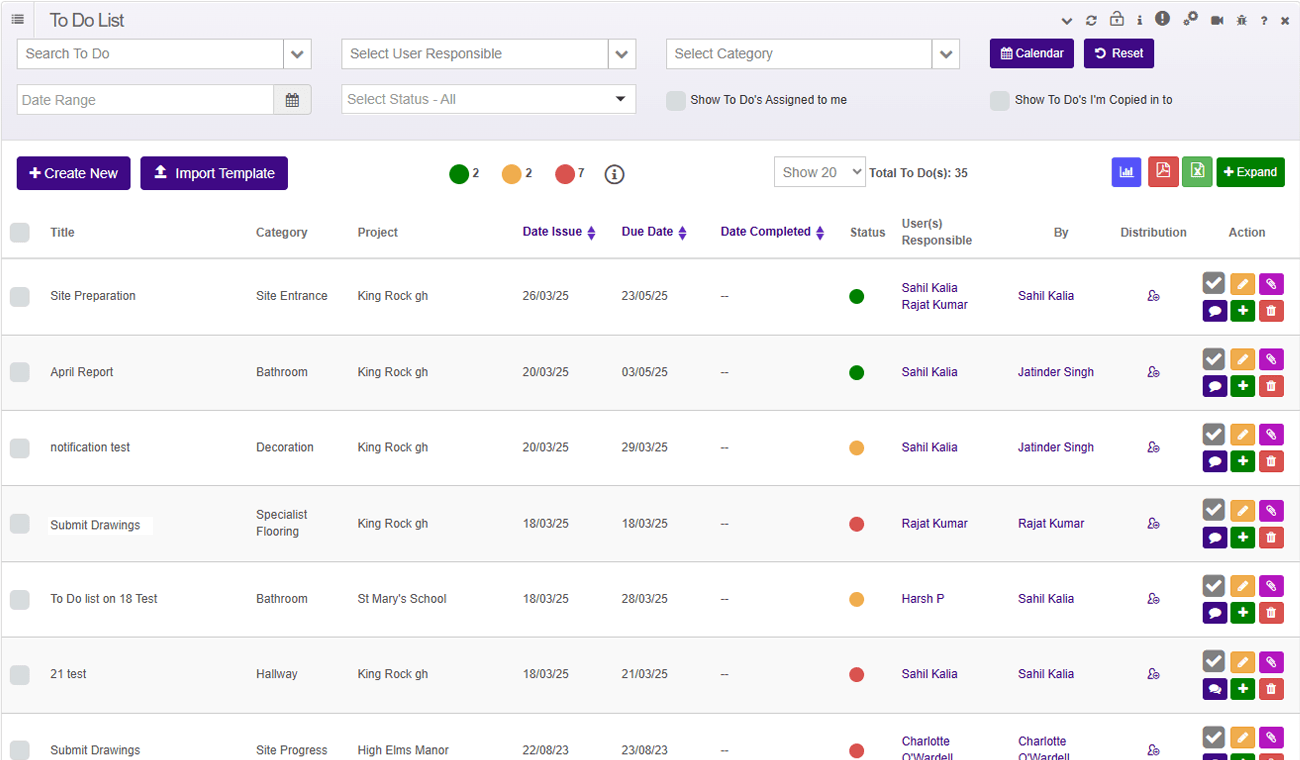Open distribution for To Do list on 18 Test
The width and height of the screenshot is (1300, 760).
click(1153, 599)
